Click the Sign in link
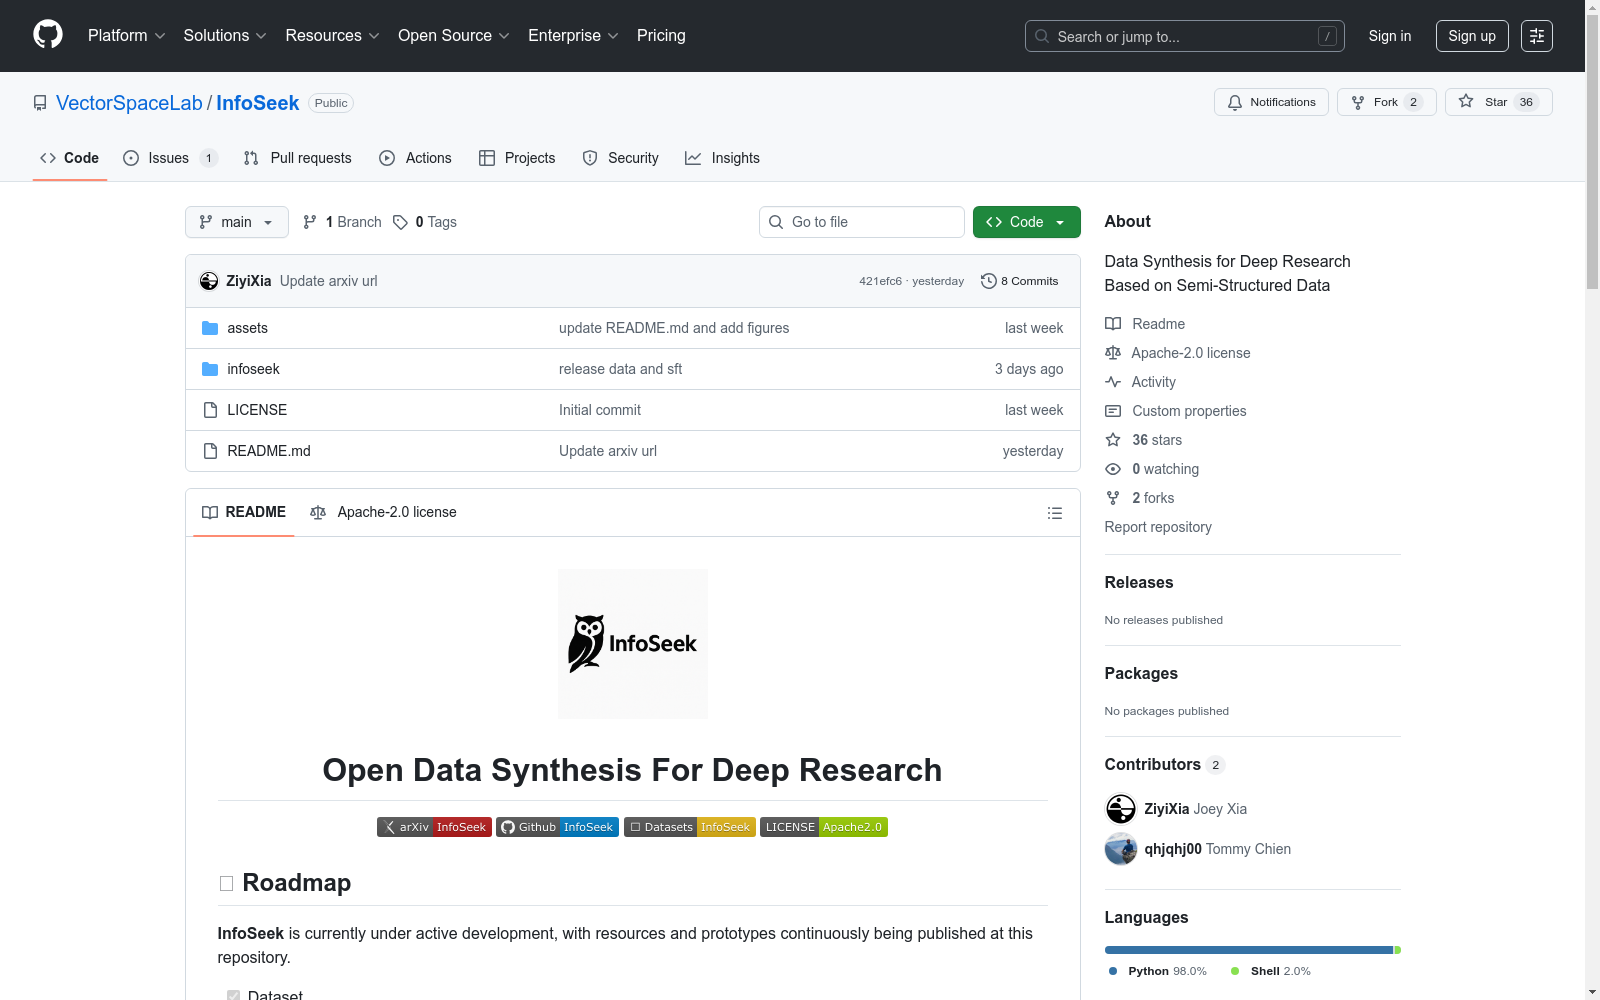1600x1000 pixels. [x=1390, y=36]
